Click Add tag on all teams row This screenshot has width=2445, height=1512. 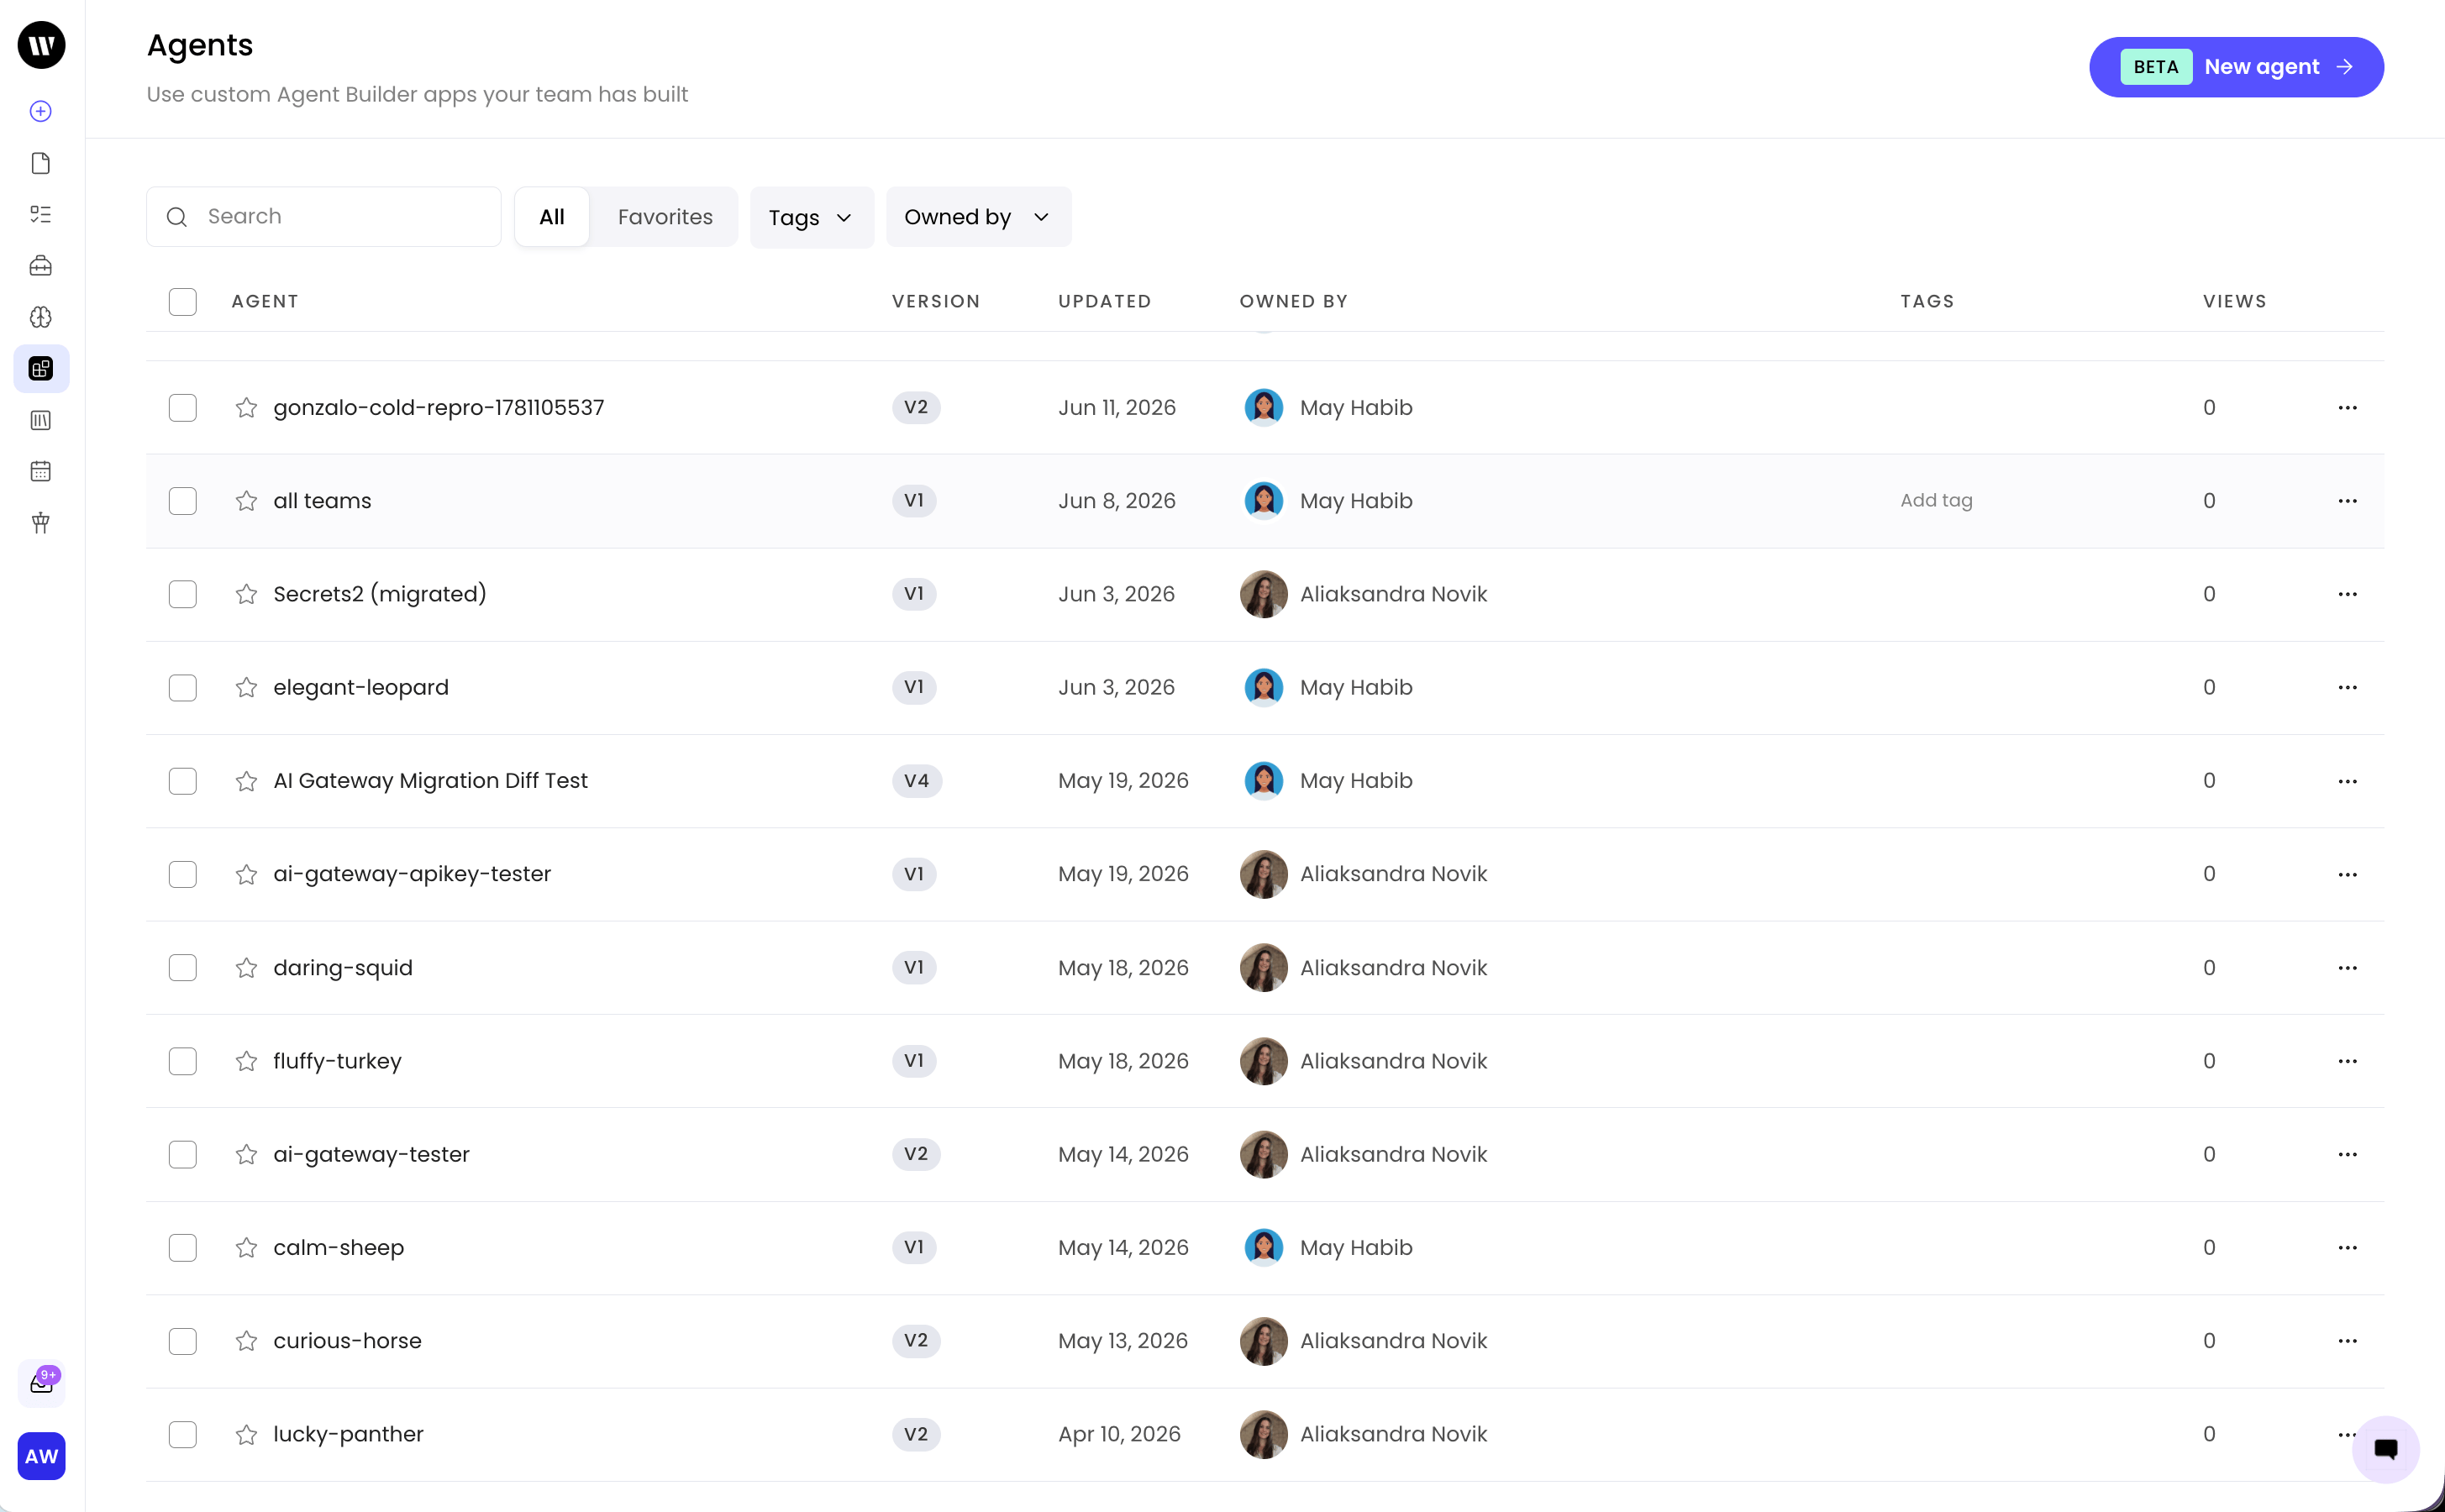1936,500
